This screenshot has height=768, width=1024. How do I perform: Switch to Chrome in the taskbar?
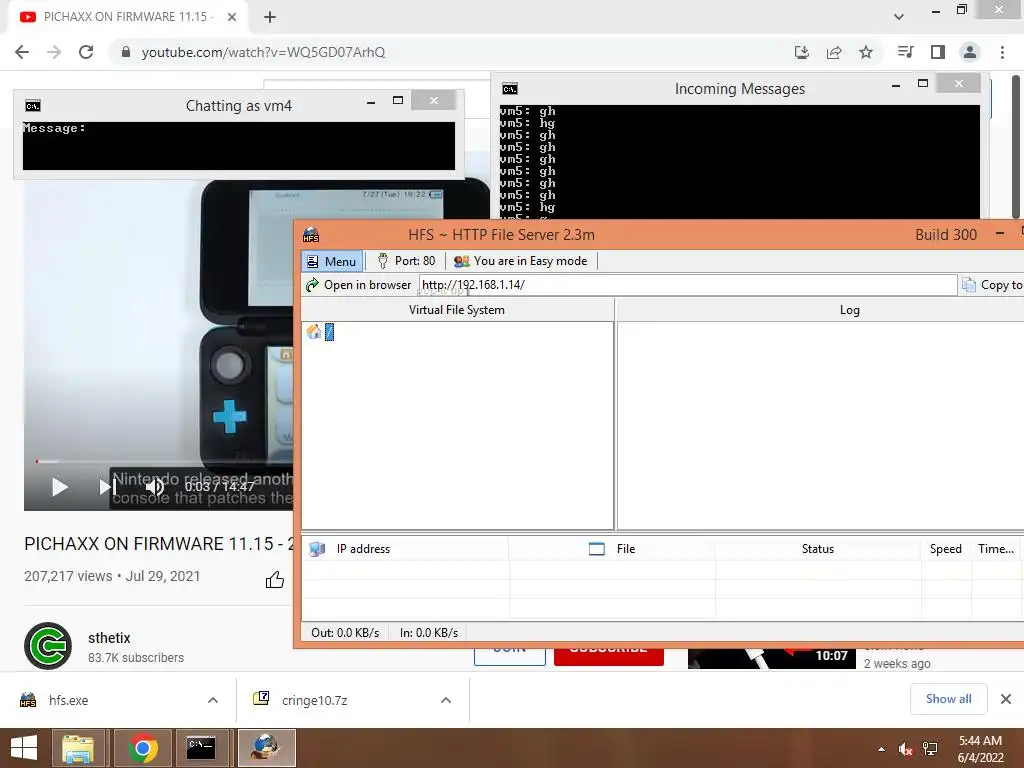[x=142, y=748]
